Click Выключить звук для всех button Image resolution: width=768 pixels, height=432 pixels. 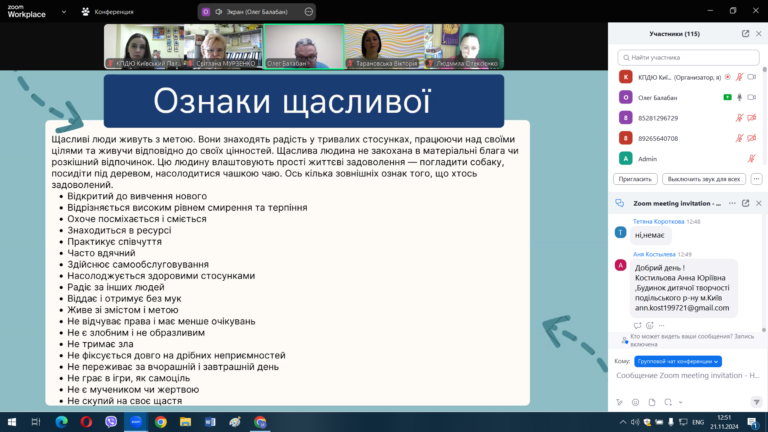704,178
